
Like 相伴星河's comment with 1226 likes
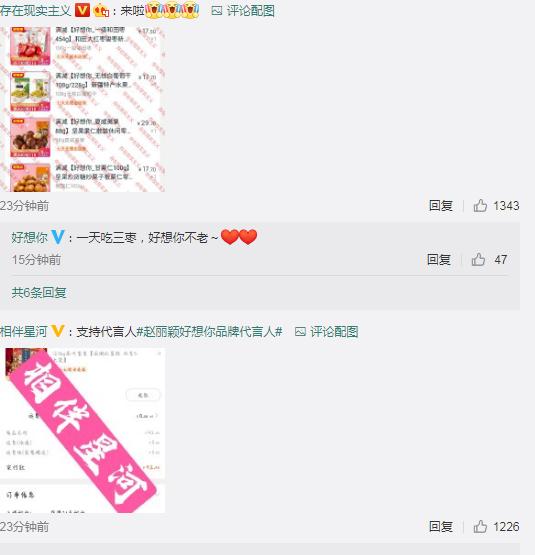(480, 526)
